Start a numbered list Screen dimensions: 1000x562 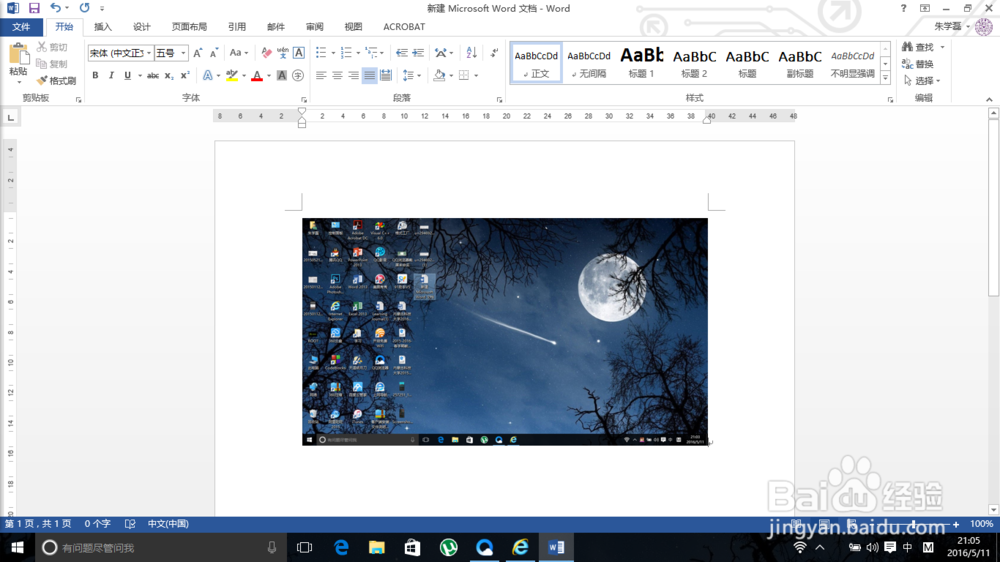point(346,53)
